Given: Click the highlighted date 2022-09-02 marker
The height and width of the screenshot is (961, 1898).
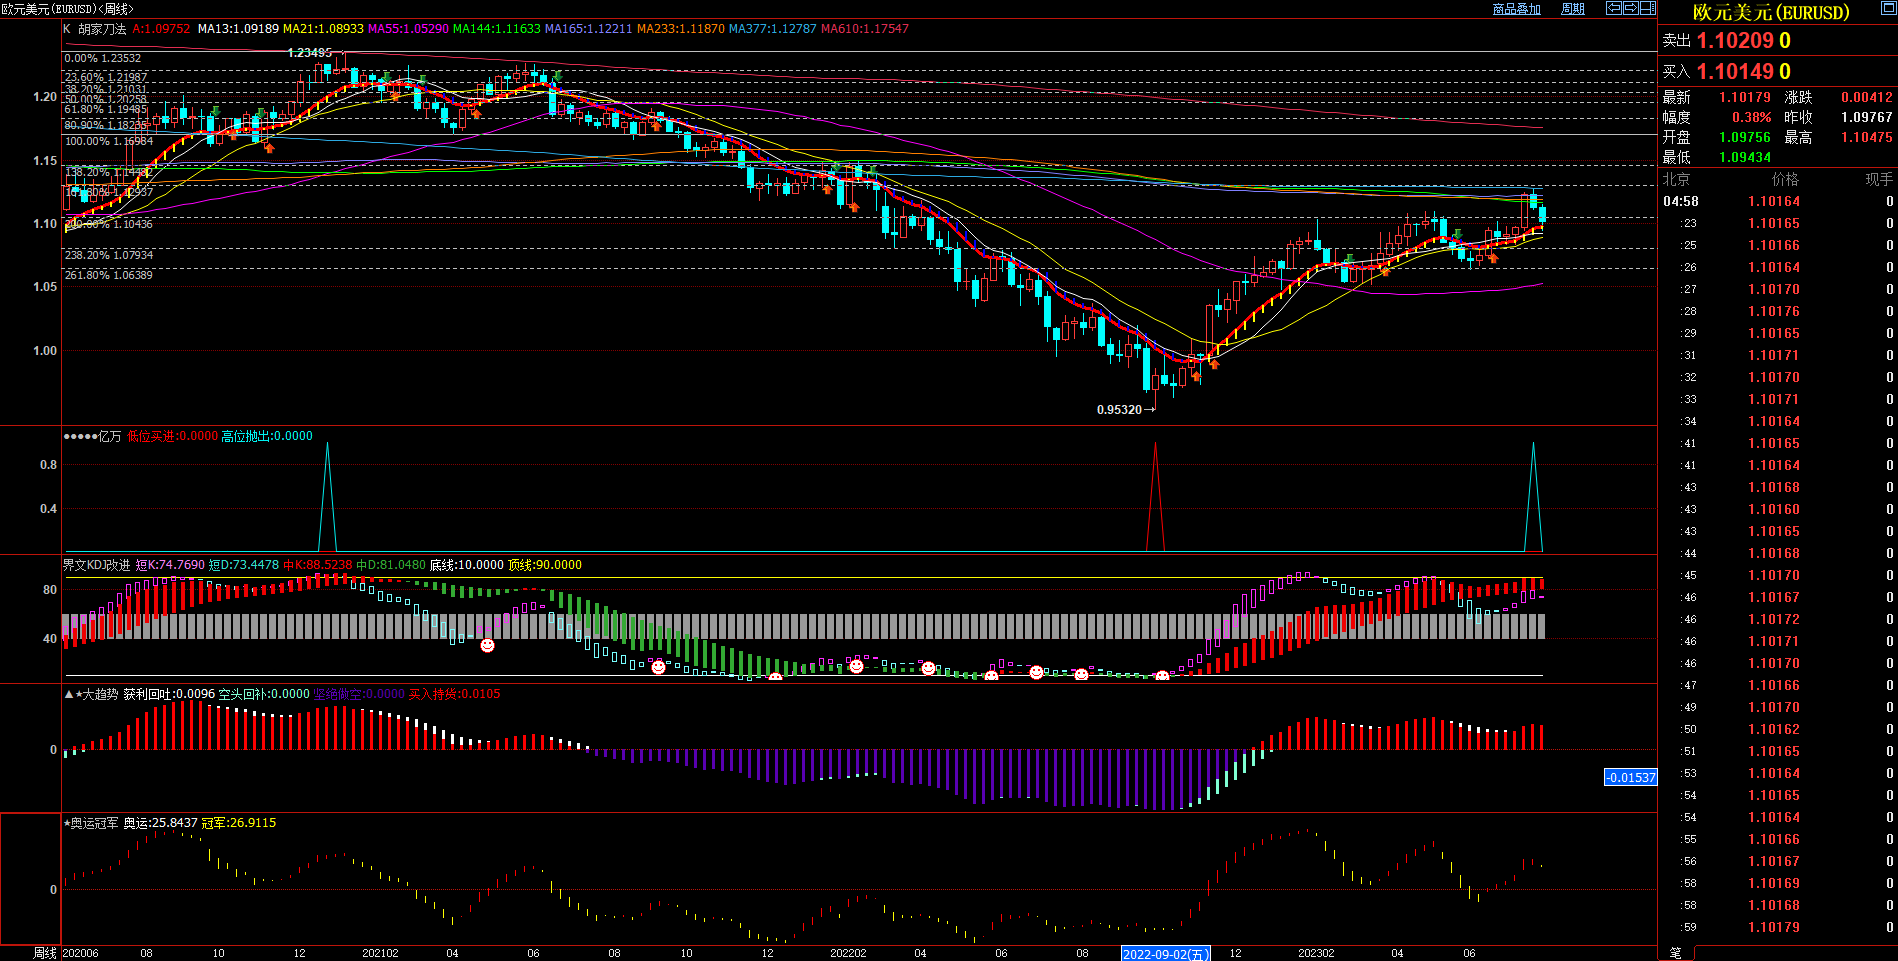Looking at the screenshot, I should [1165, 954].
